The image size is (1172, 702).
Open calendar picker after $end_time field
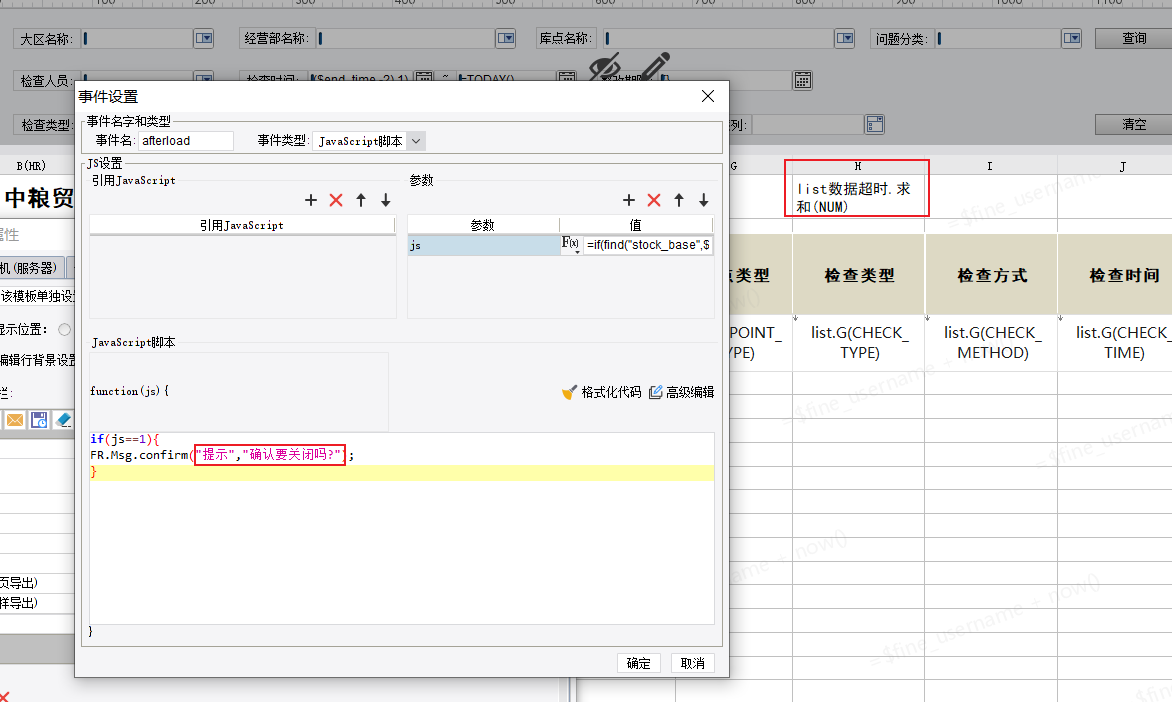click(x=424, y=77)
